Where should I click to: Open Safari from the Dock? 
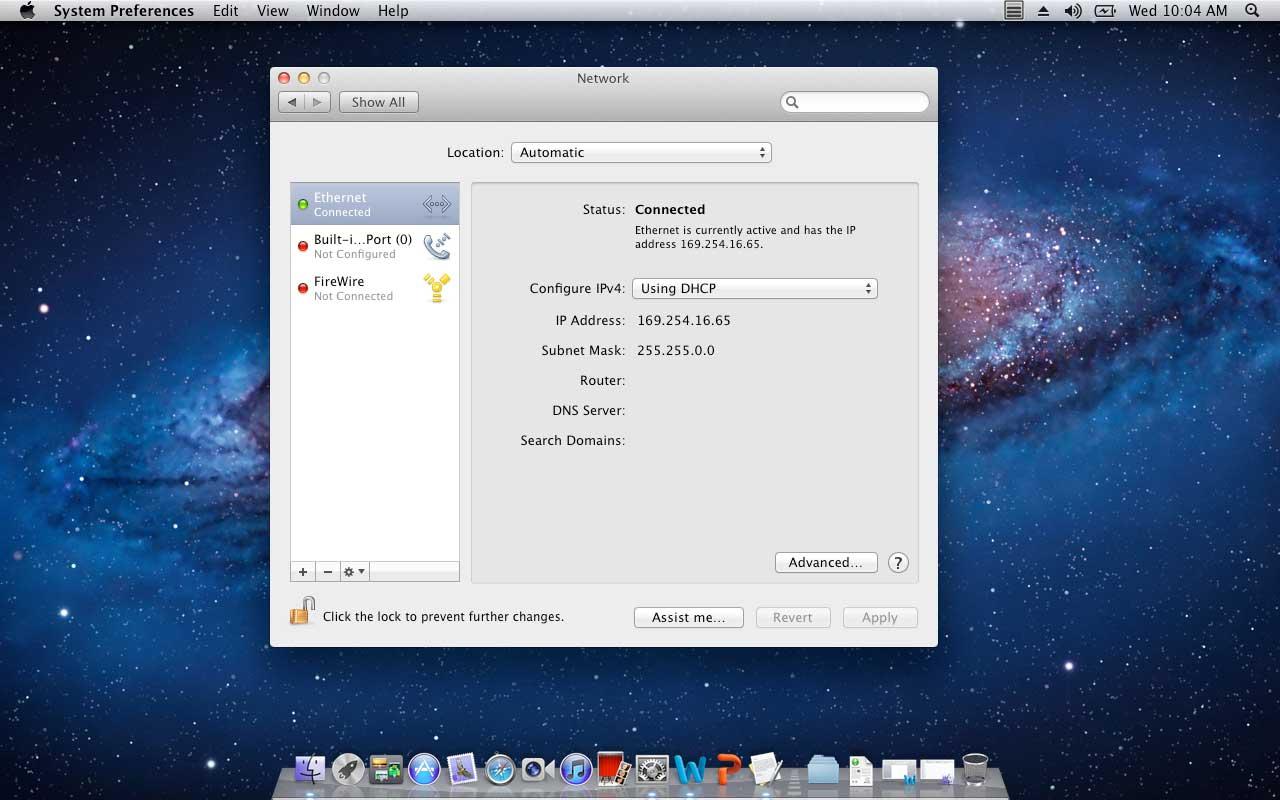499,769
